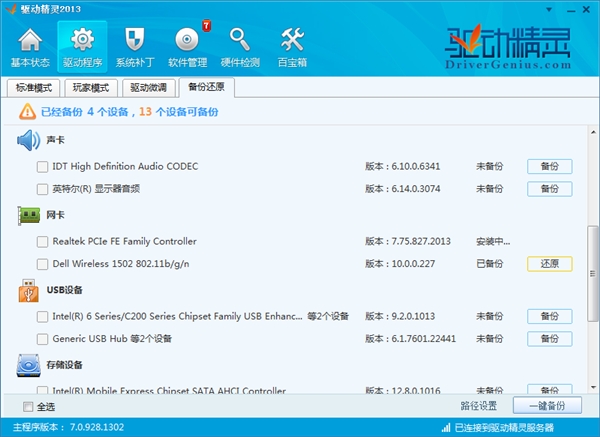Switch to 玩家模式 tab
The width and height of the screenshot is (600, 437).
pos(91,88)
